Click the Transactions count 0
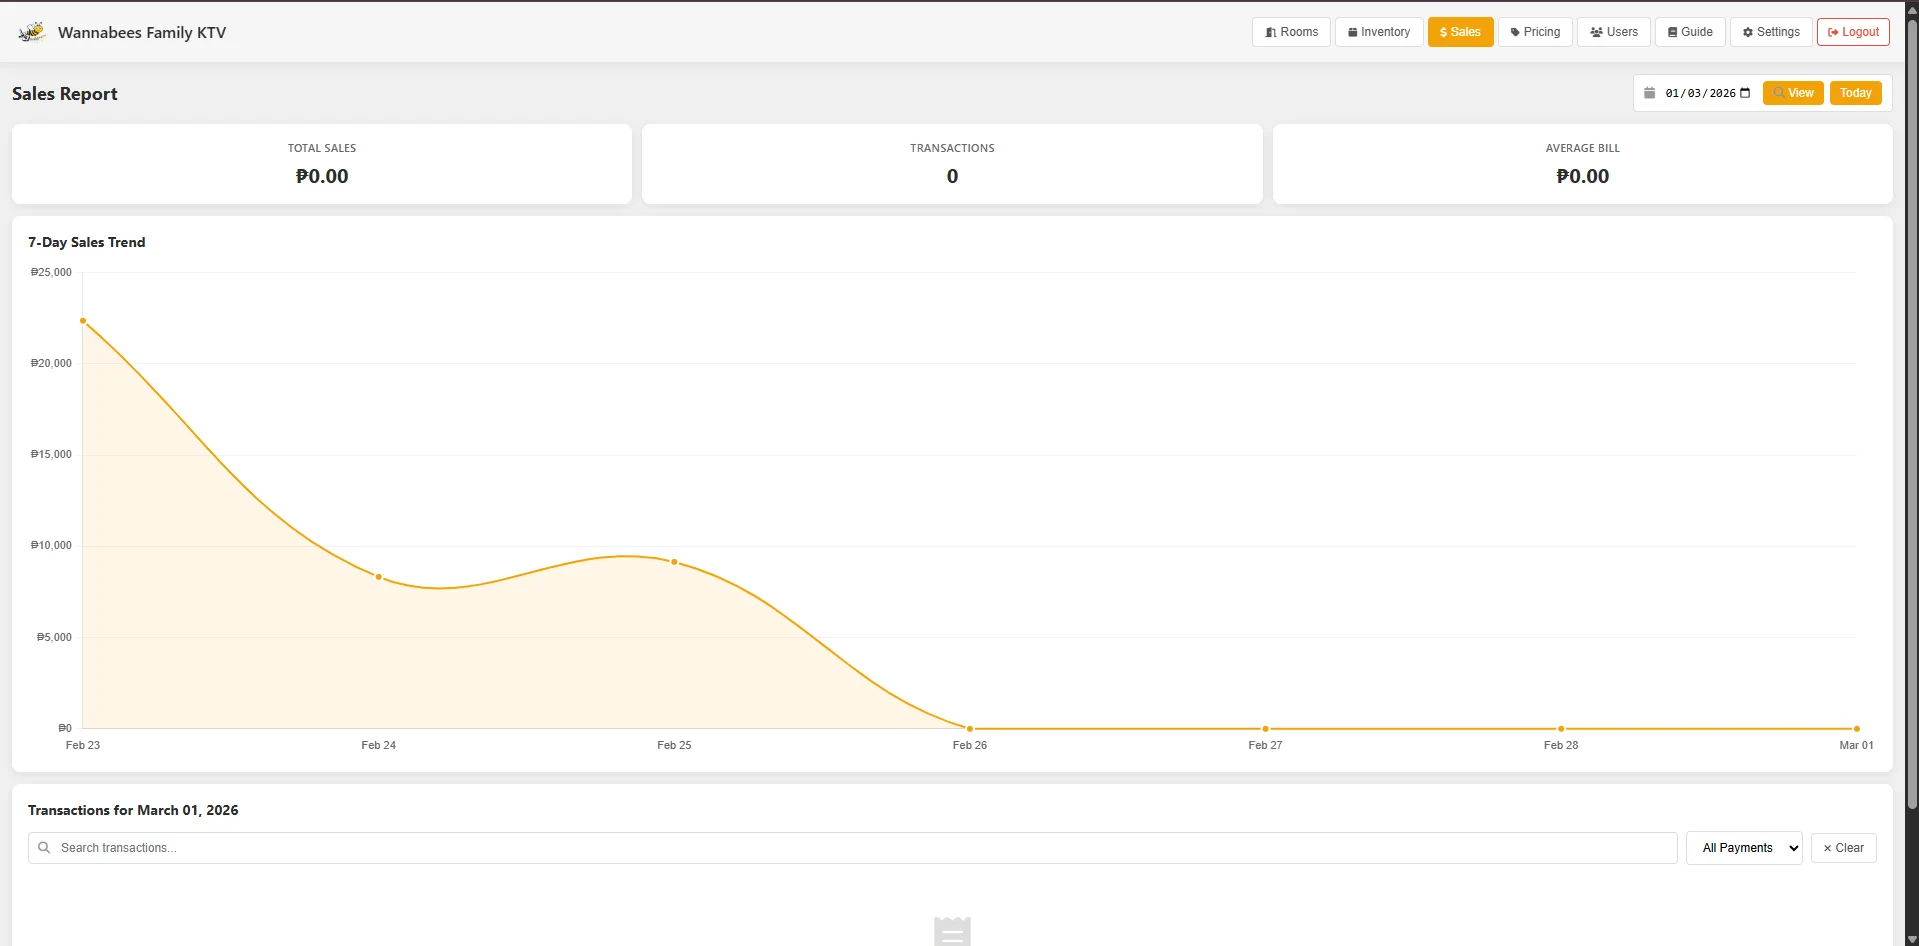Screen dimensions: 1919x946 coord(952,177)
